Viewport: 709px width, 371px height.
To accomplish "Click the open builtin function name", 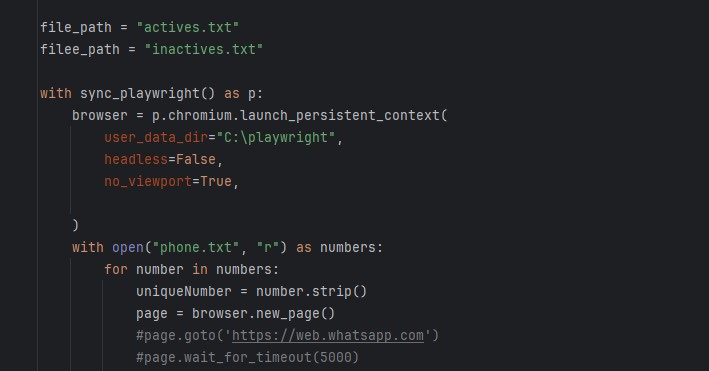I will [128, 247].
